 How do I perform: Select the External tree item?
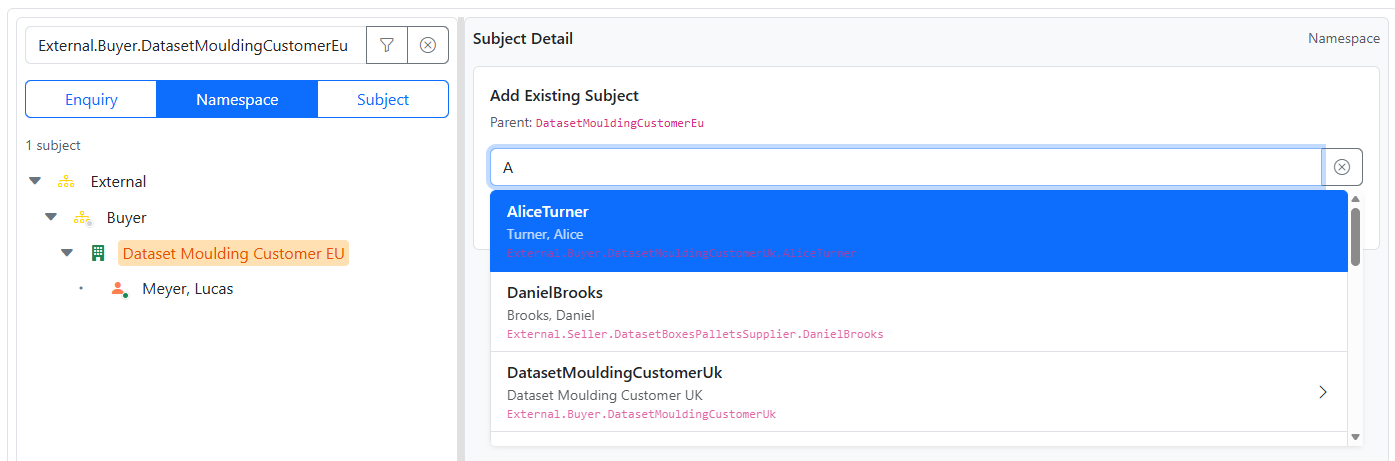118,182
